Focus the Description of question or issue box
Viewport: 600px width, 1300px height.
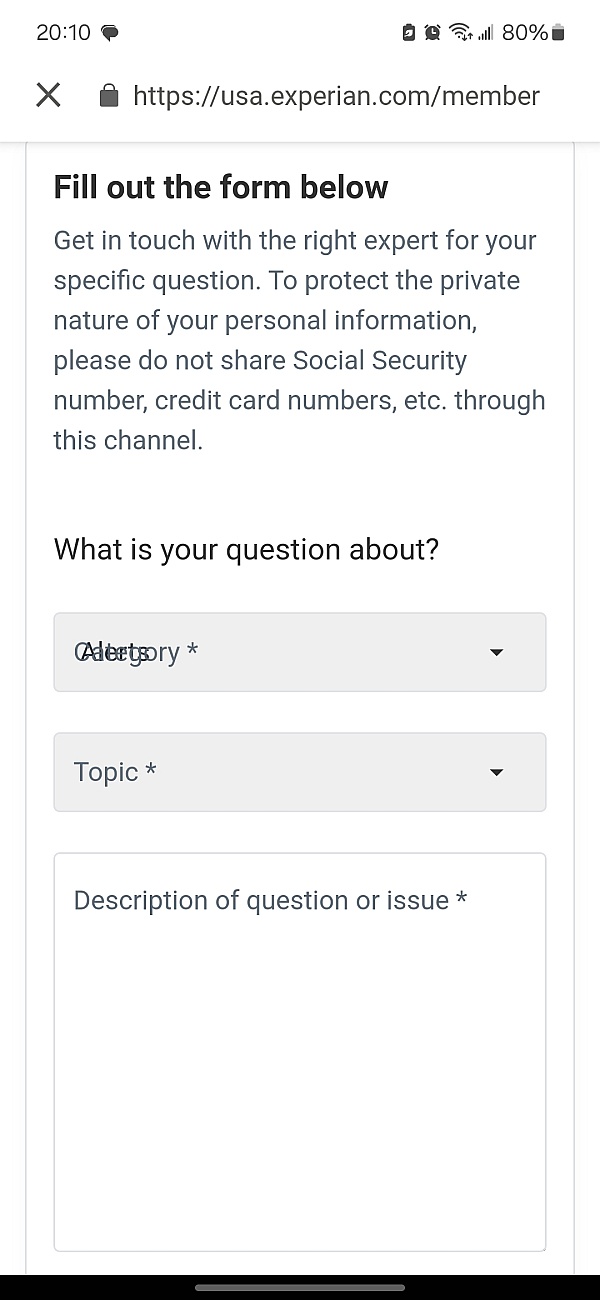tap(300, 1052)
